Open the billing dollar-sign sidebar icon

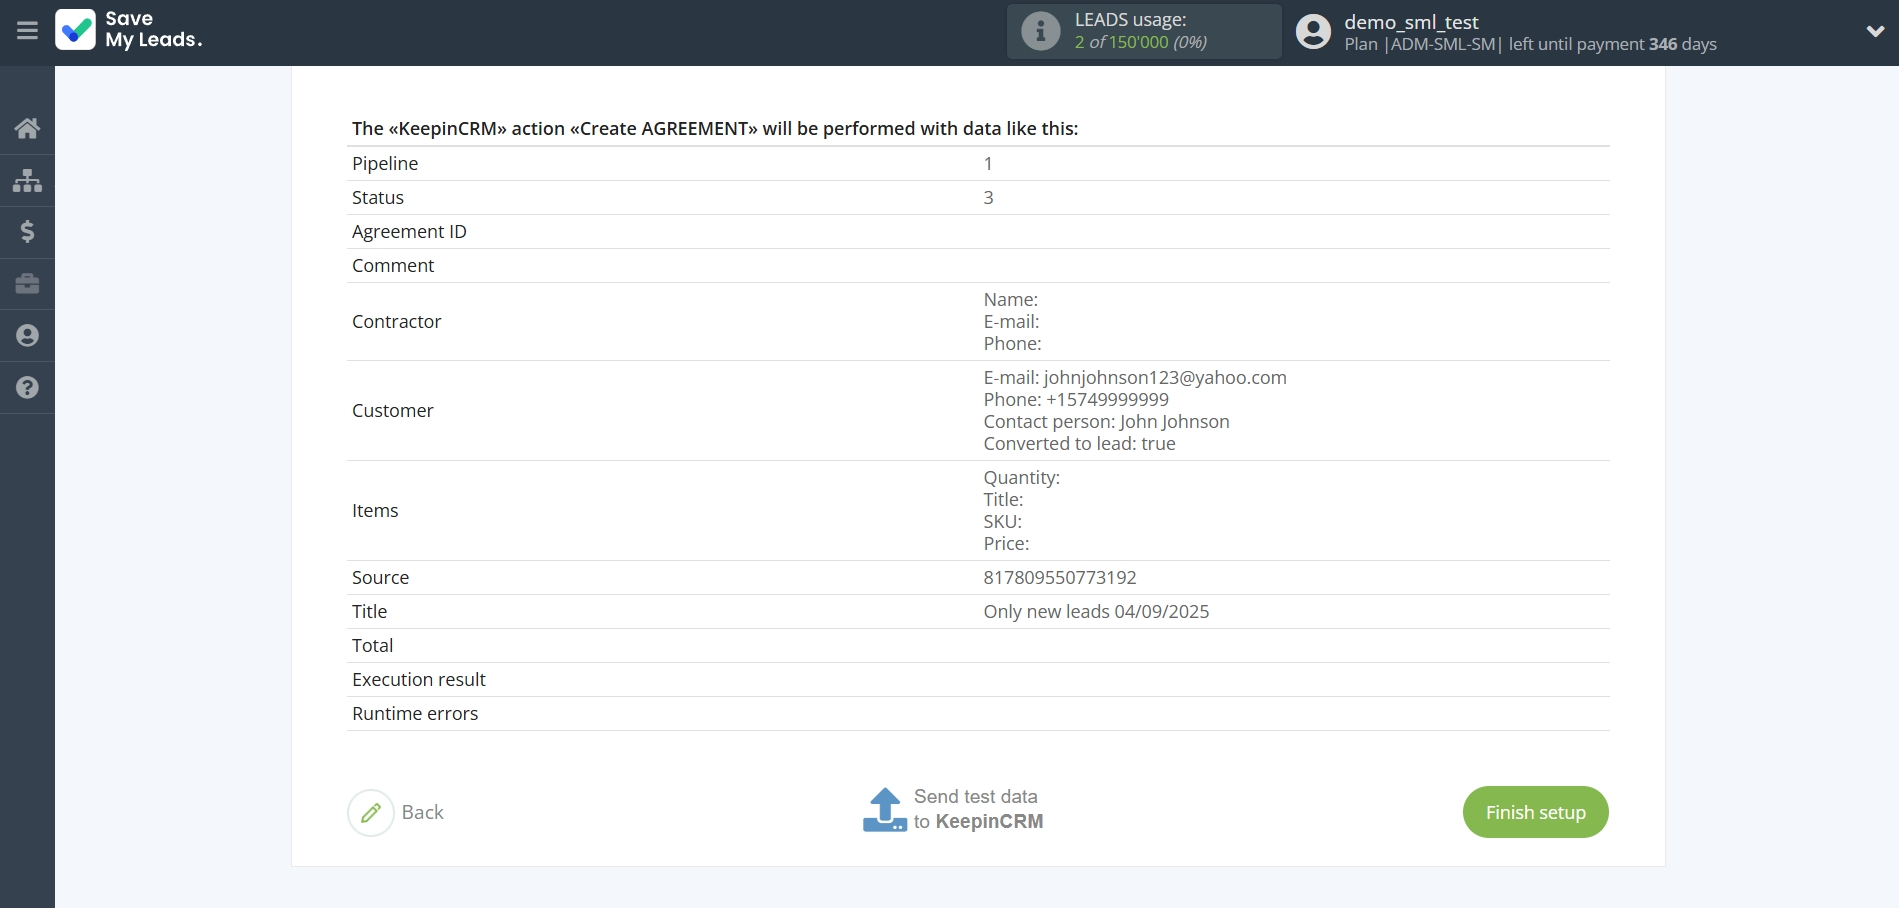point(27,232)
